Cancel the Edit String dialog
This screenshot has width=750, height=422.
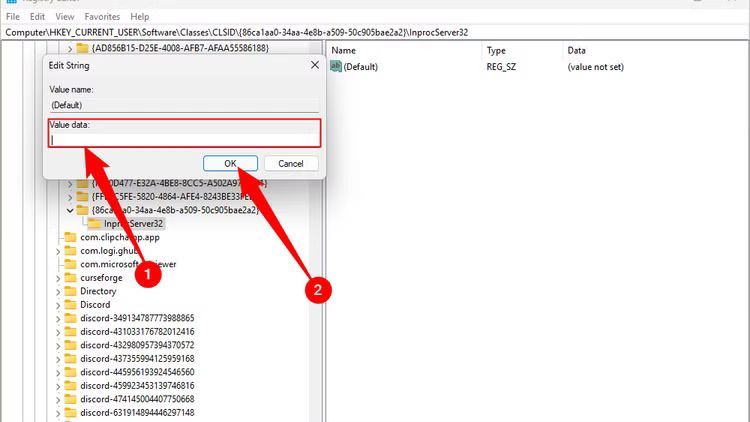(291, 163)
